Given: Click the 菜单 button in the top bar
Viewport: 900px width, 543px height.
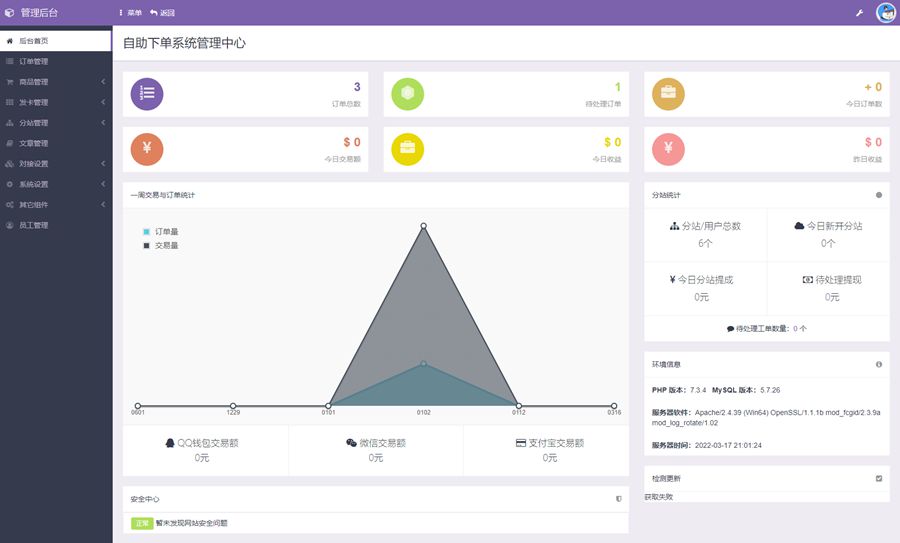Looking at the screenshot, I should pyautogui.click(x=130, y=13).
